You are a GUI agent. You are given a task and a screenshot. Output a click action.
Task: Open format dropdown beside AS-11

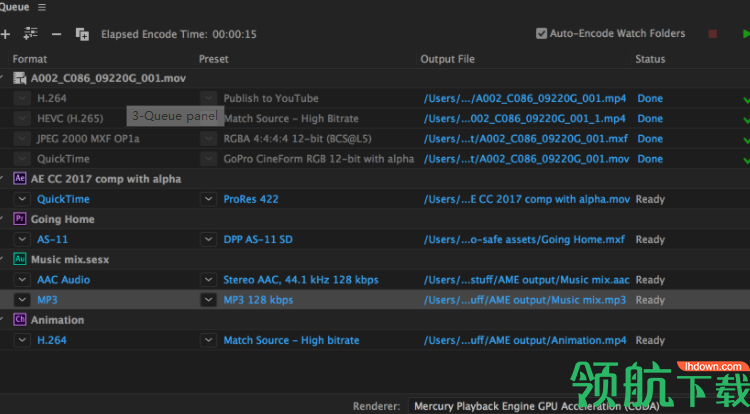click(x=22, y=239)
